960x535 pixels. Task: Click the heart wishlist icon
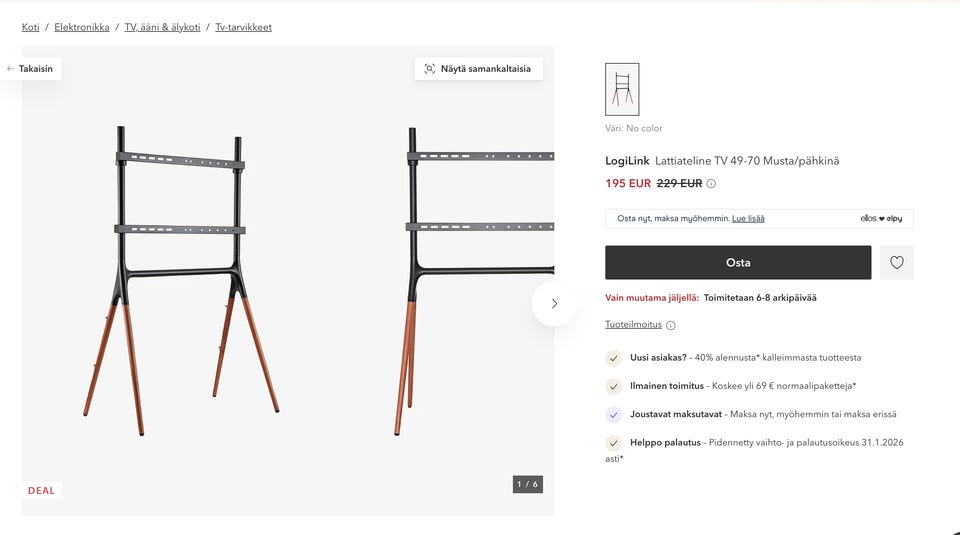(x=897, y=263)
